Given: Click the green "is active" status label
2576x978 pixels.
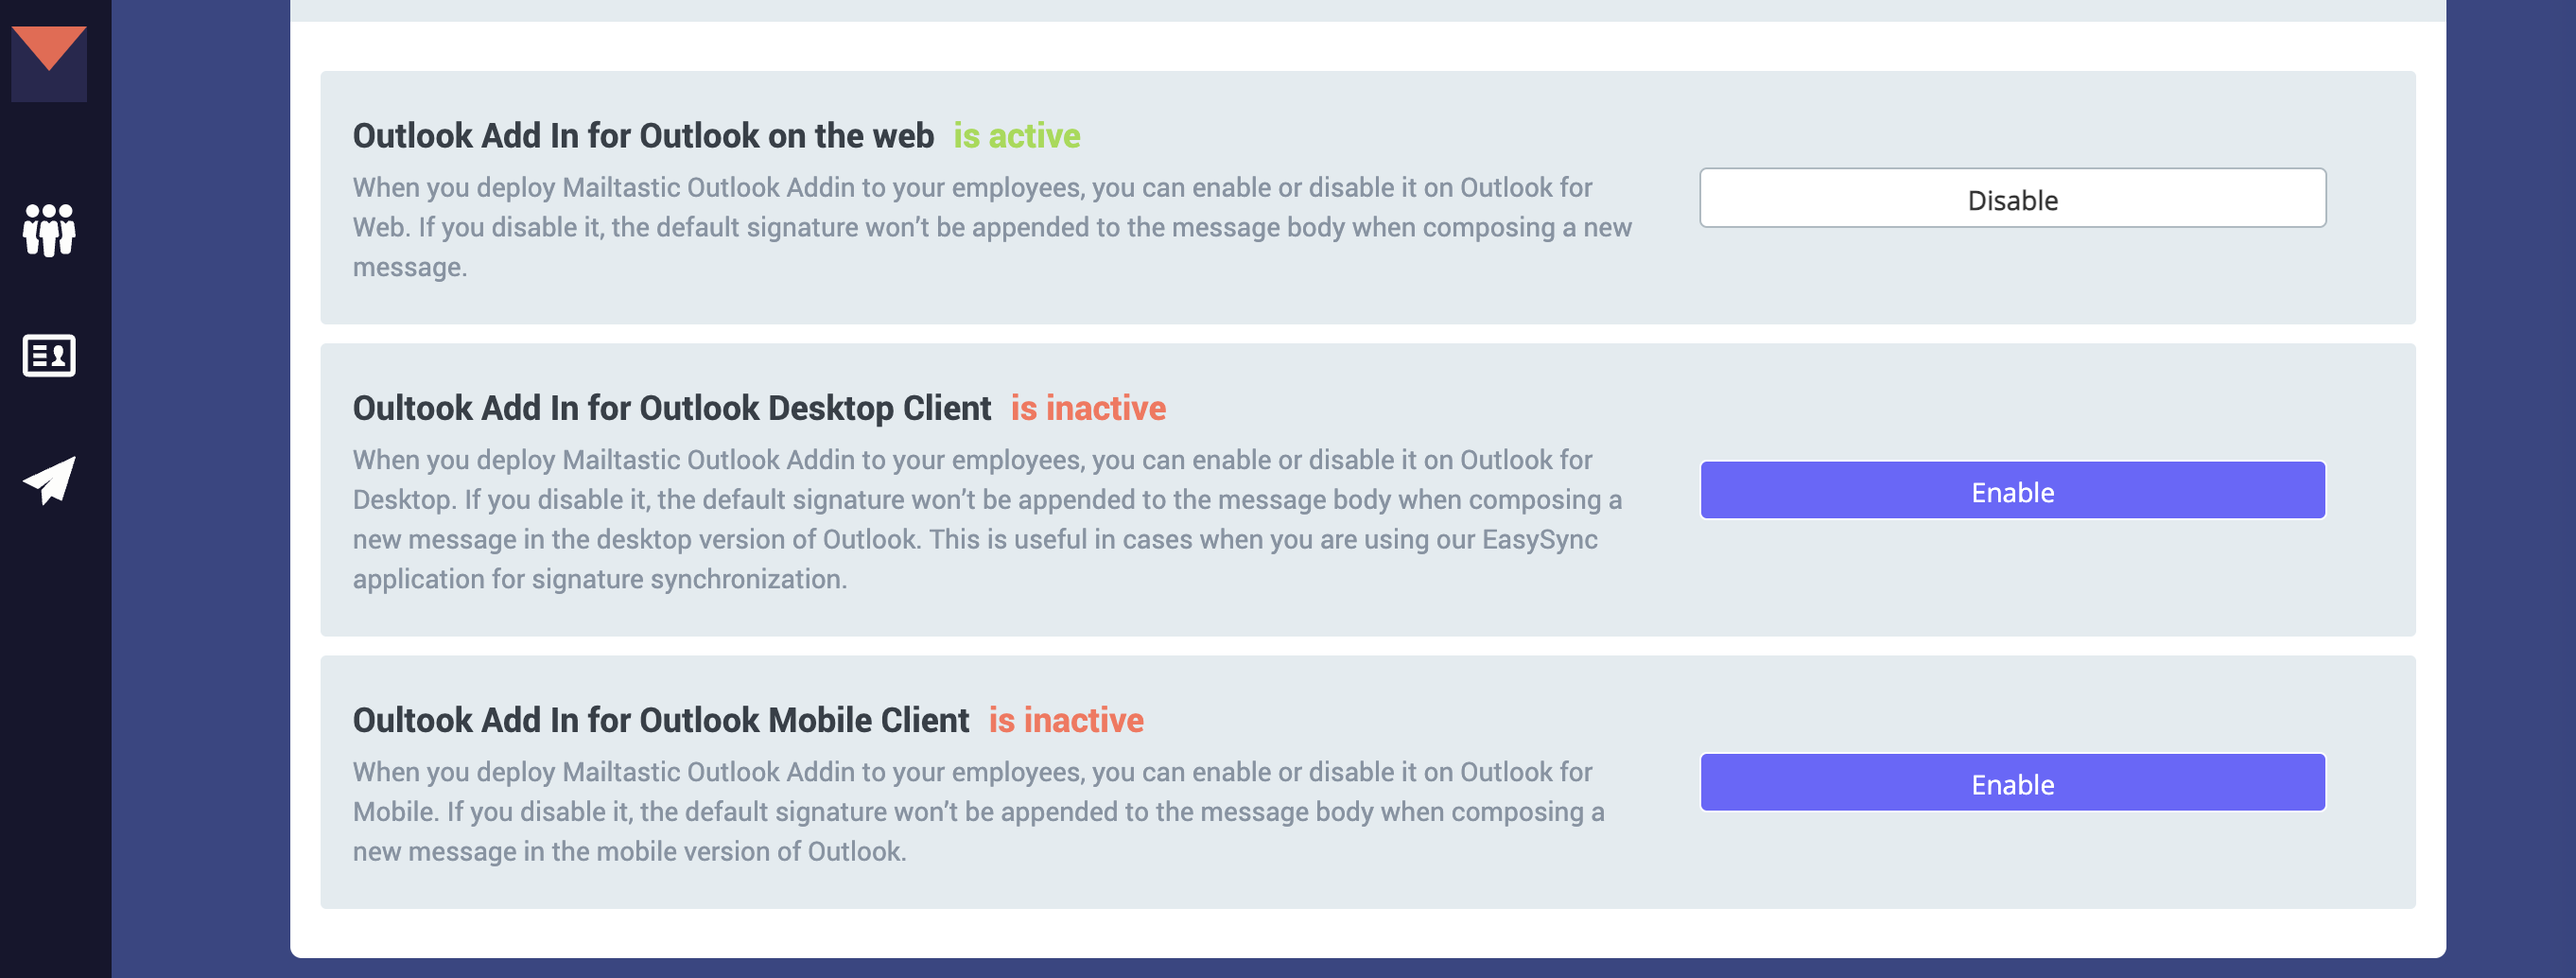Looking at the screenshot, I should 1016,136.
